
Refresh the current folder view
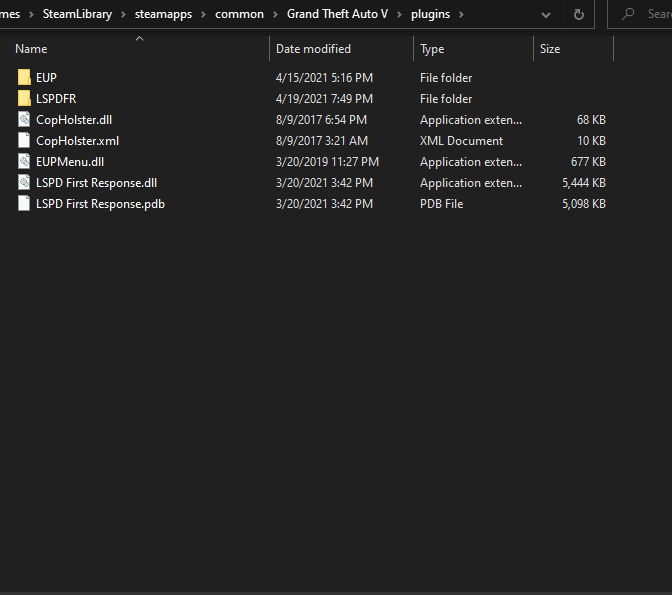pyautogui.click(x=578, y=15)
